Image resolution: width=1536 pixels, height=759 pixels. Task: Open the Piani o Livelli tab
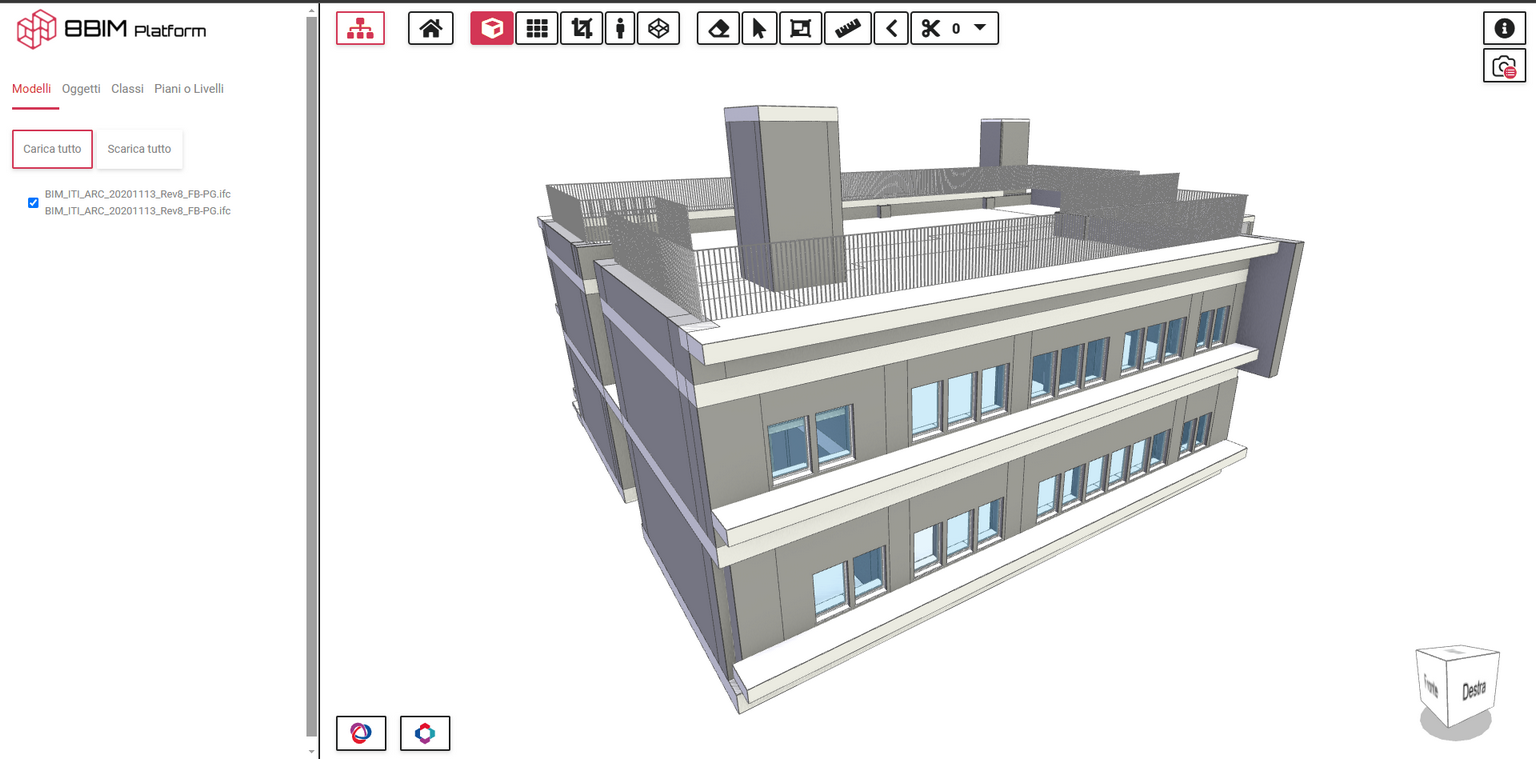(x=189, y=88)
